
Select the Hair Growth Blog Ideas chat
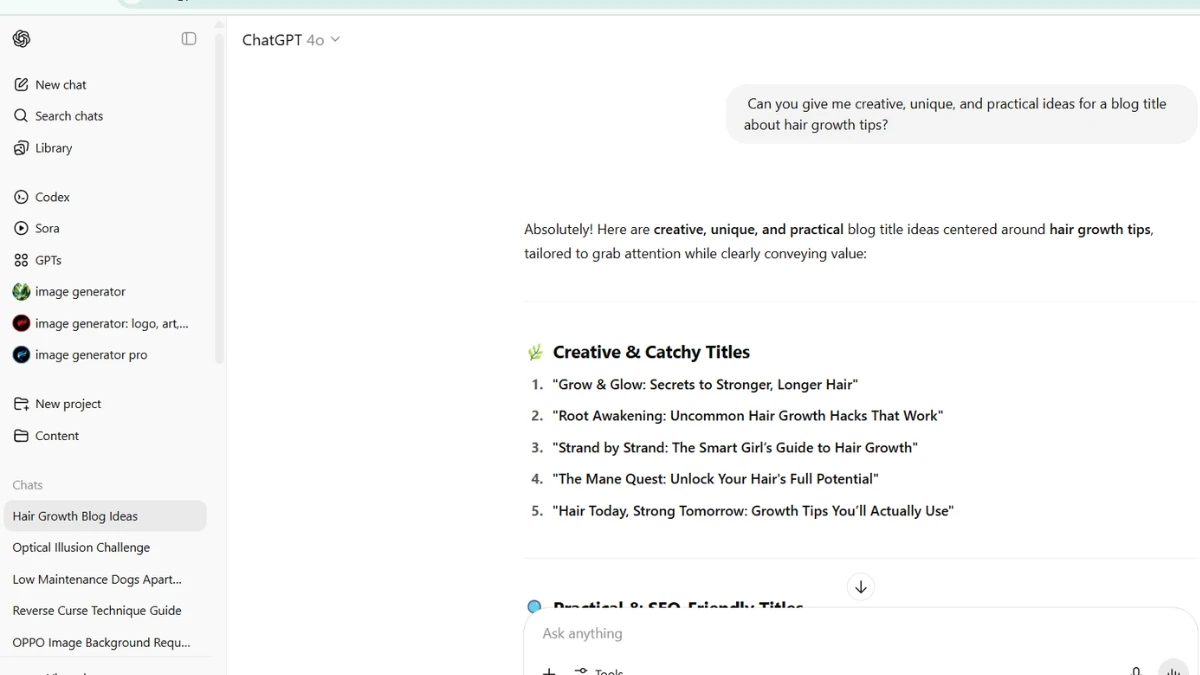106,516
